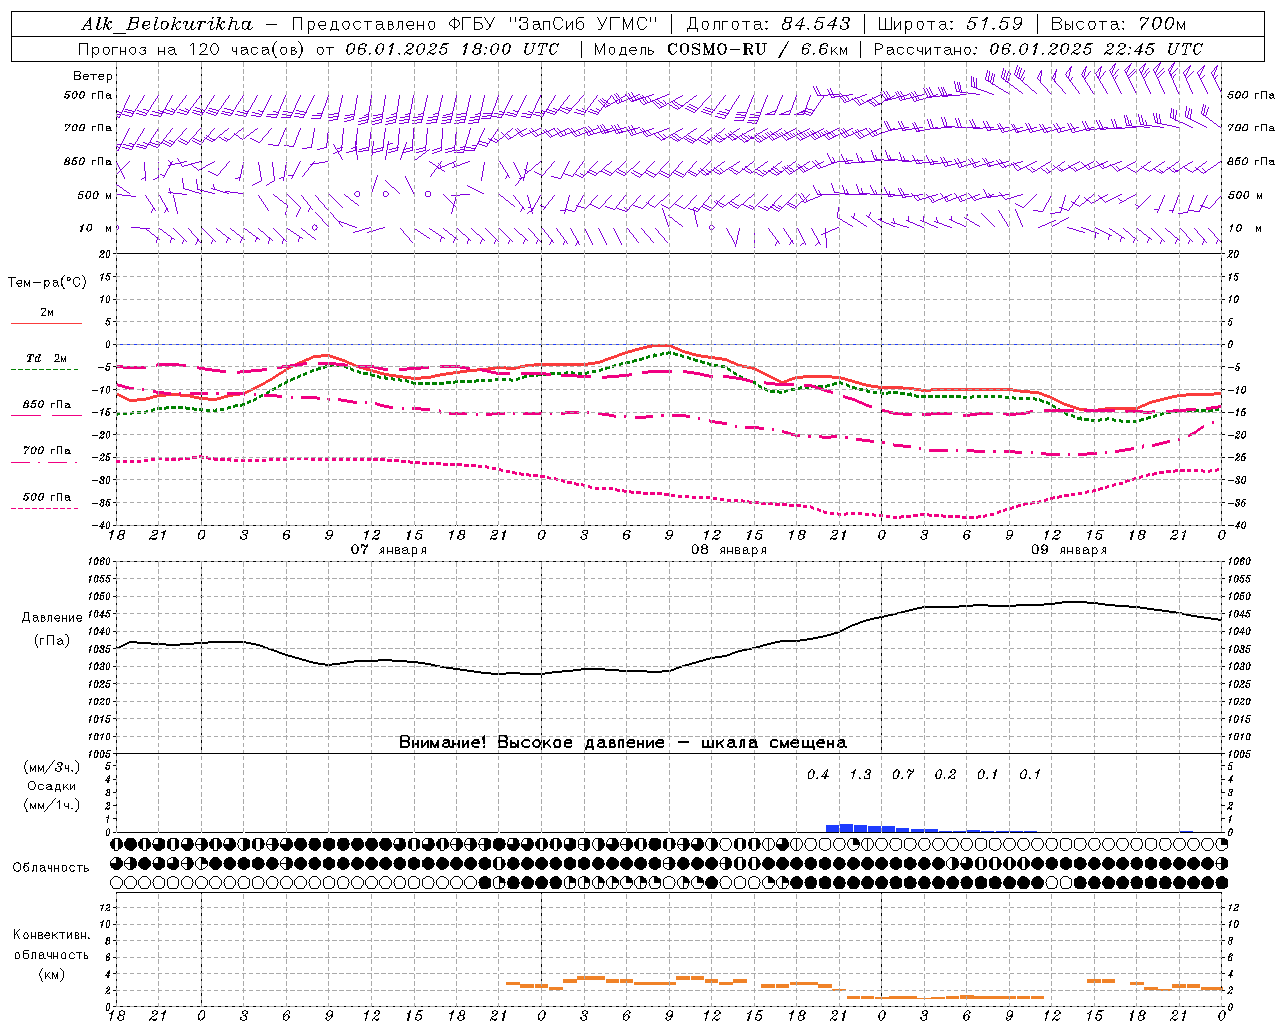Select the "Широта: 51.59" header value
This screenshot has width=1280, height=1024.
tap(950, 24)
